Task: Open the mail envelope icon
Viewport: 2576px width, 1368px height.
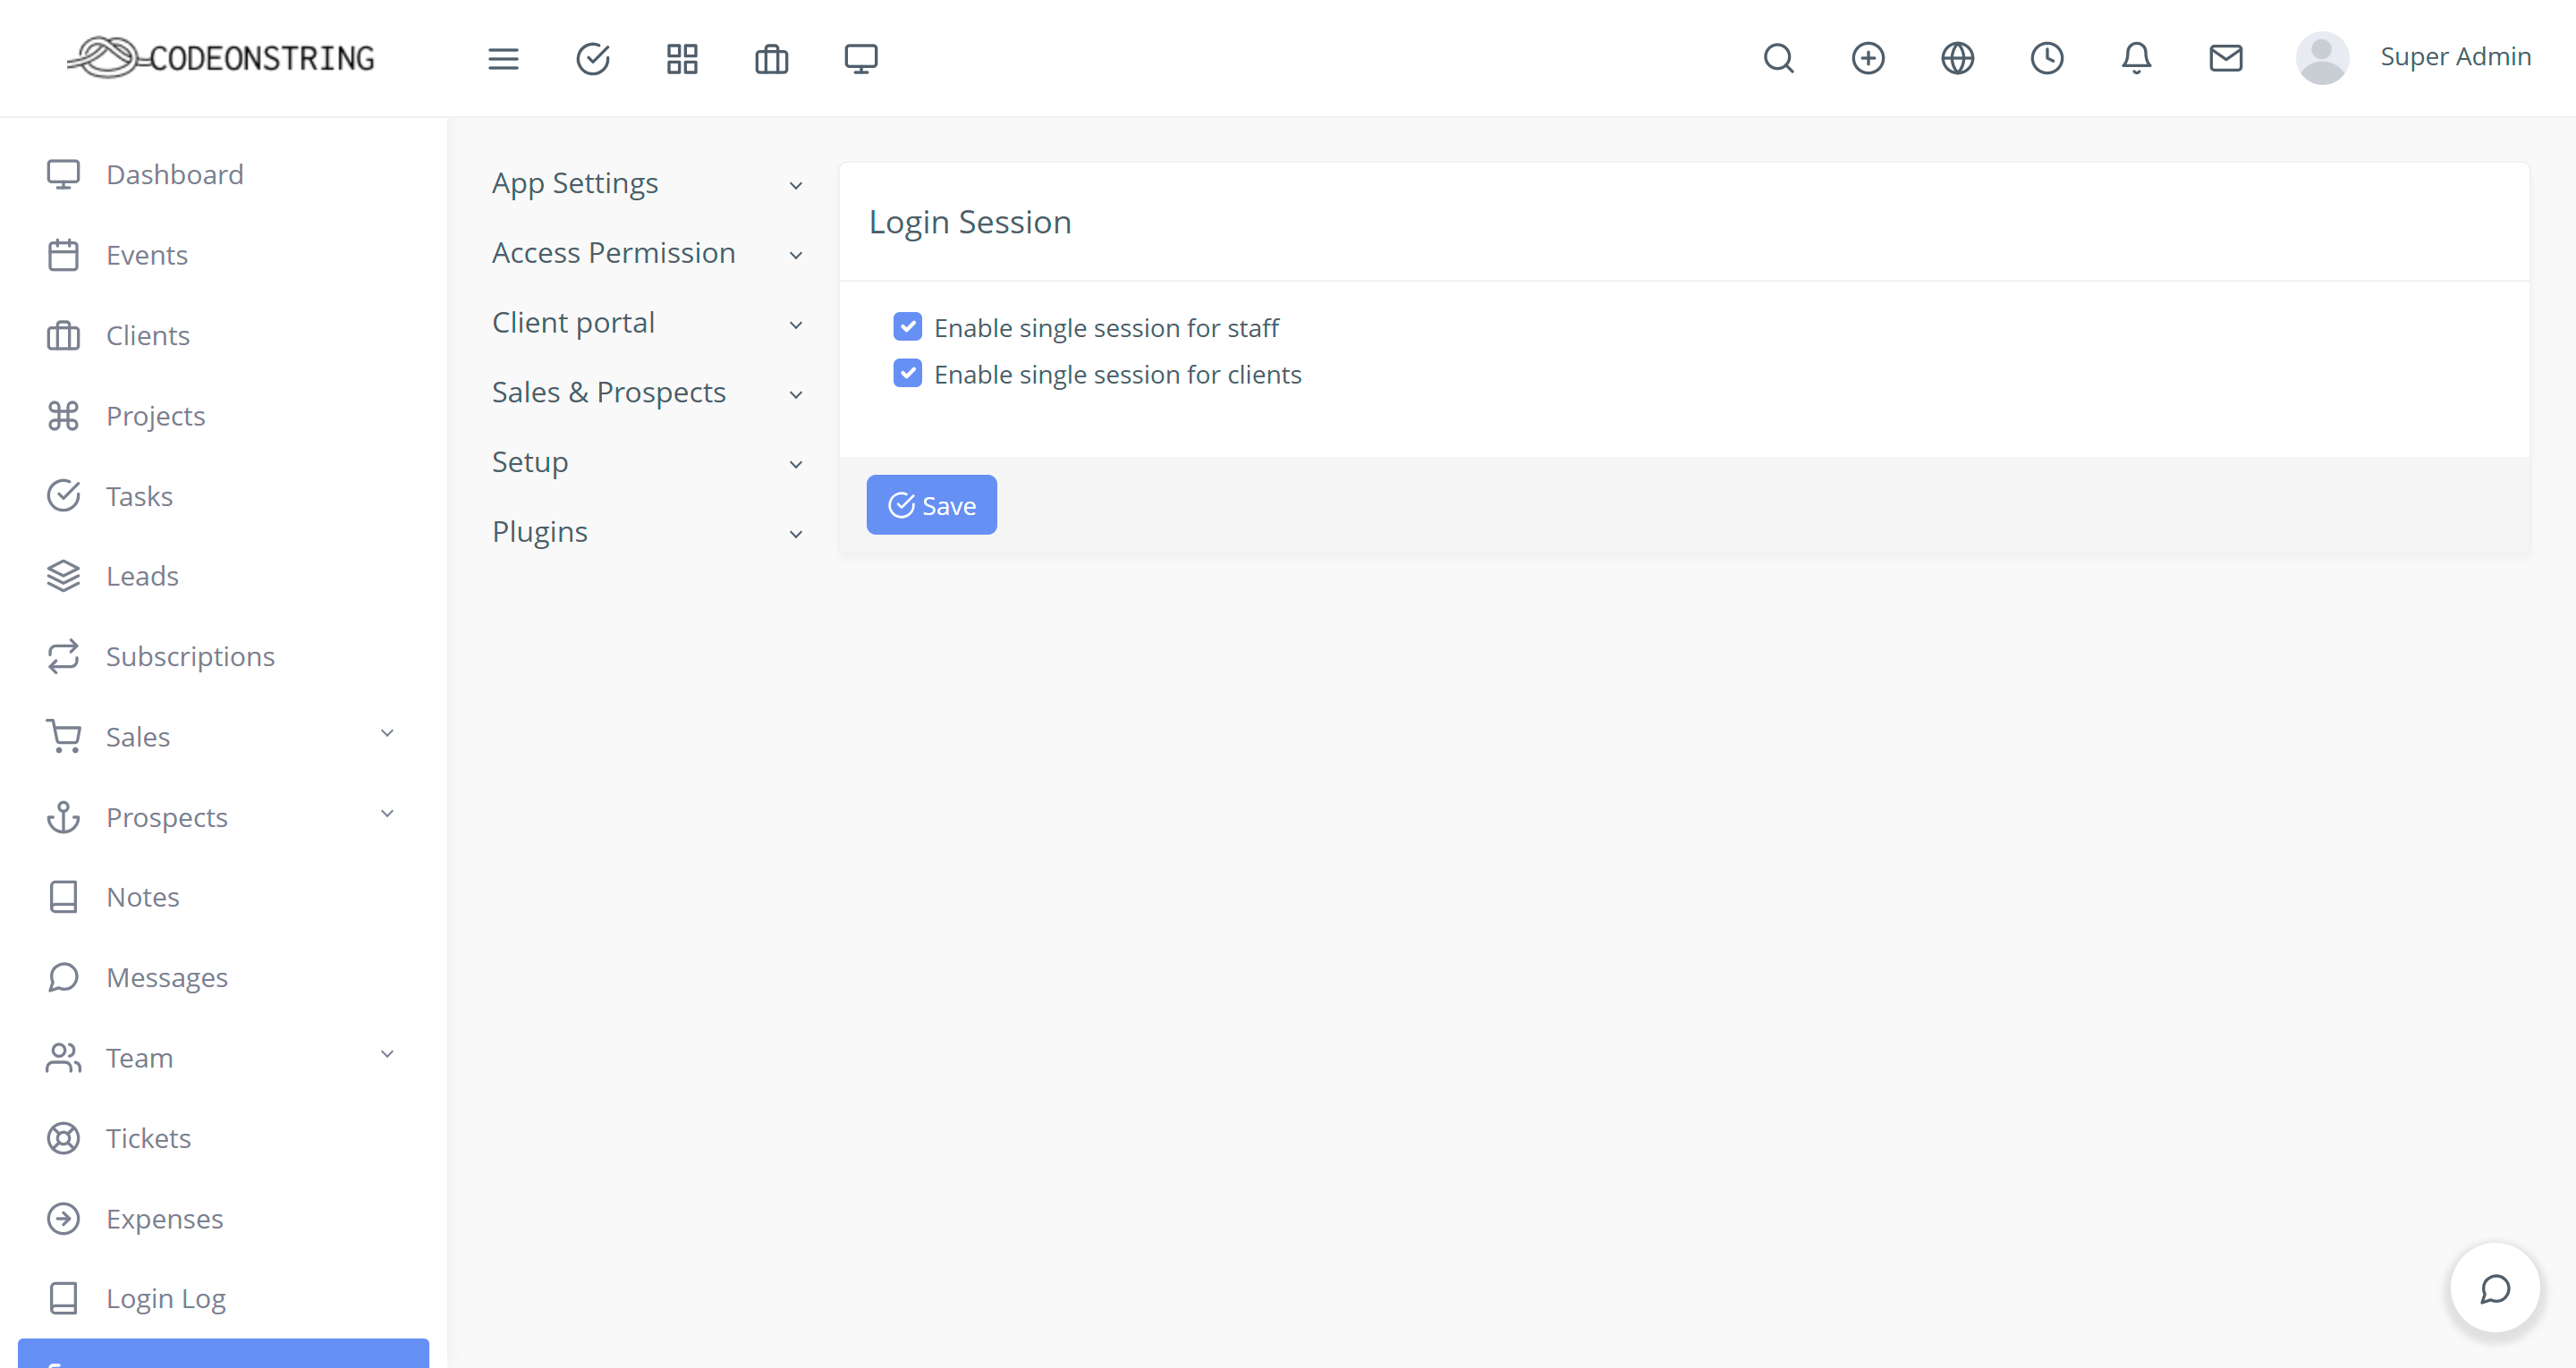Action: point(2225,59)
